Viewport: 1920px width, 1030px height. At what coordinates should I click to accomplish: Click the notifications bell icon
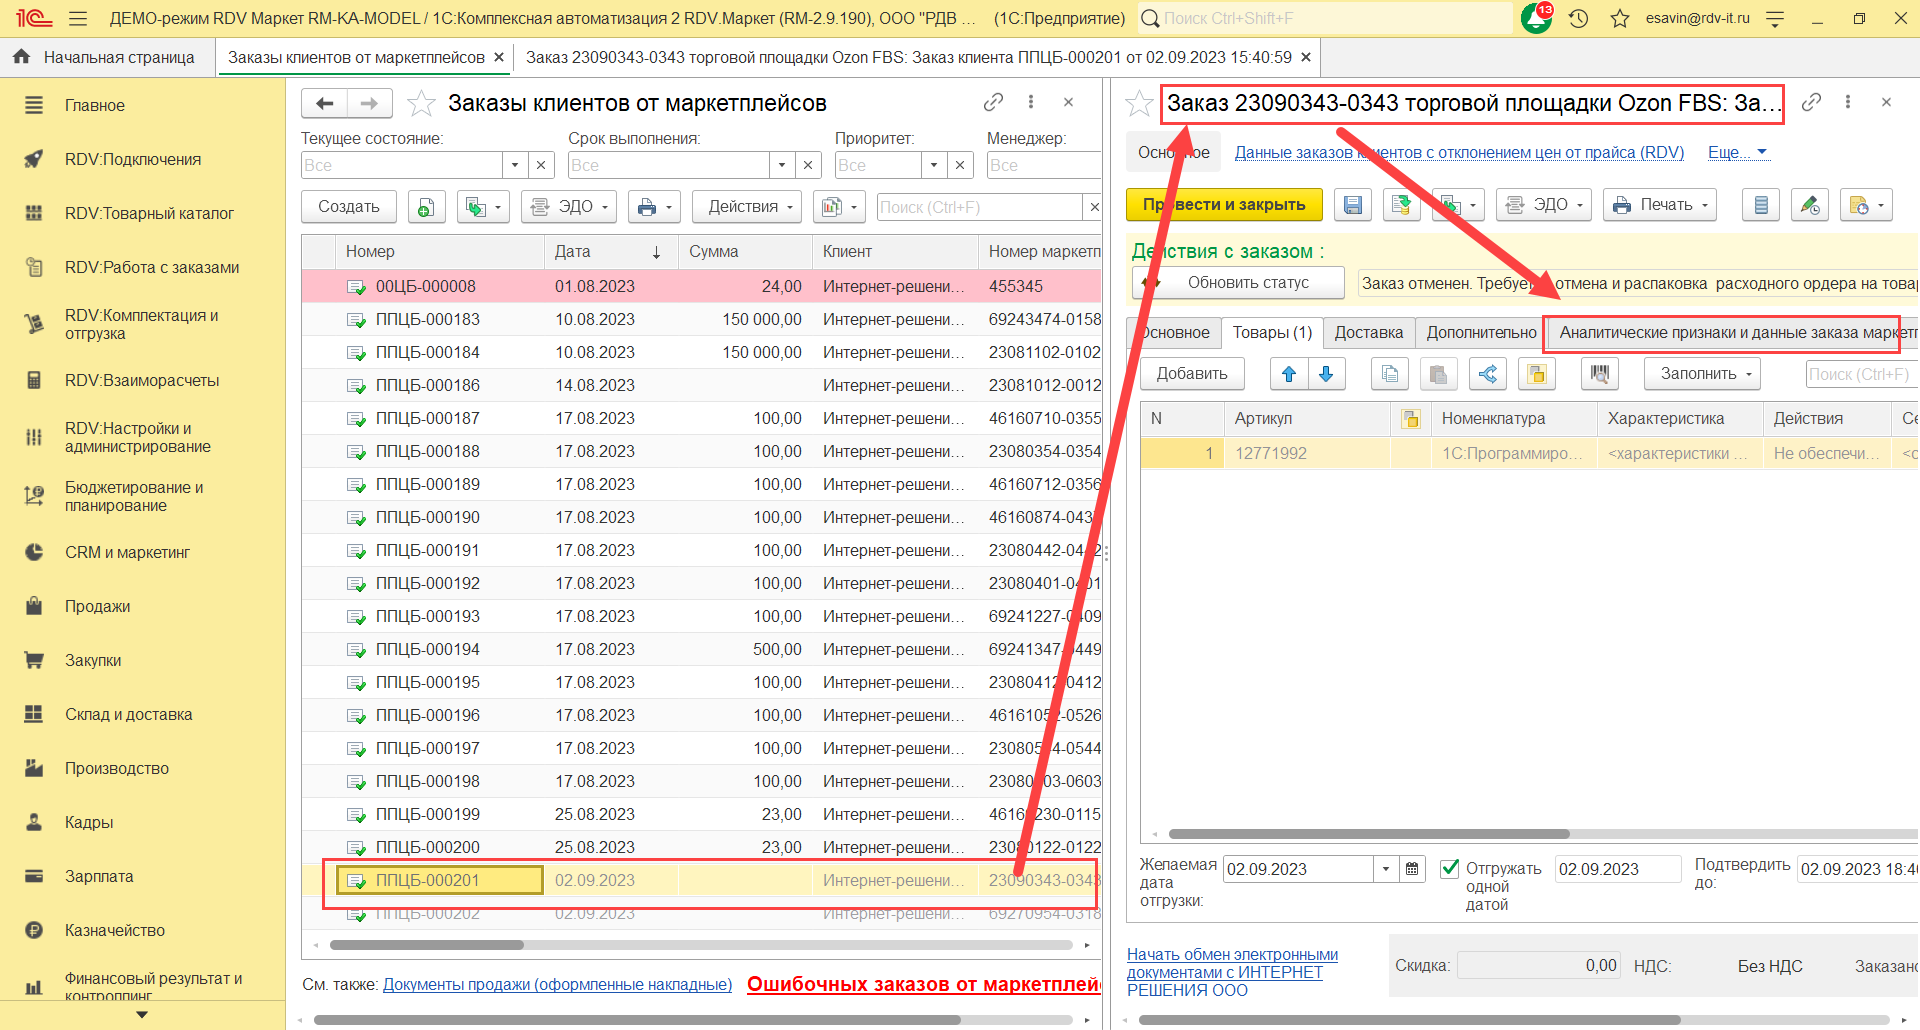pyautogui.click(x=1535, y=19)
